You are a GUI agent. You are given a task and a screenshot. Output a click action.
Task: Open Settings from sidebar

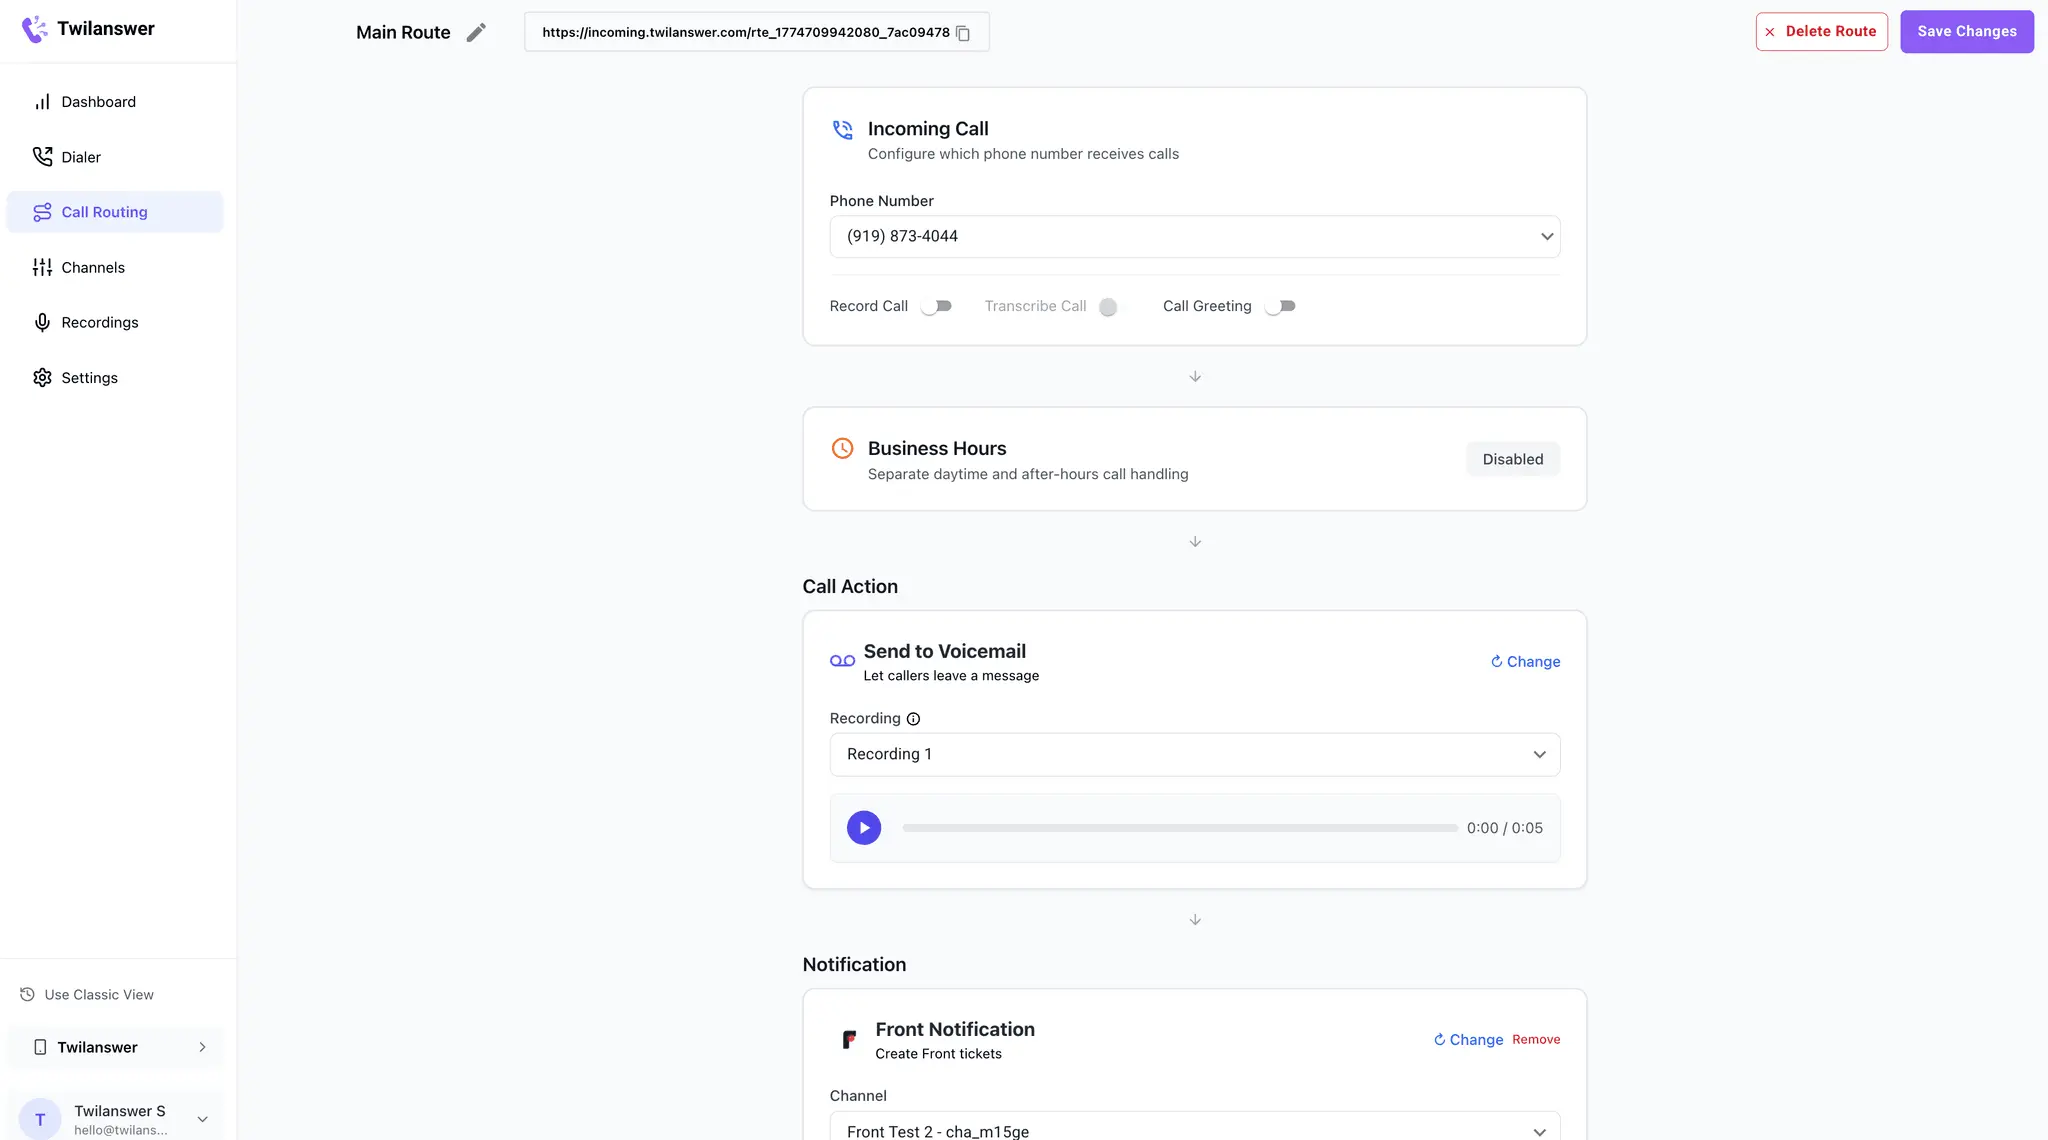115,378
